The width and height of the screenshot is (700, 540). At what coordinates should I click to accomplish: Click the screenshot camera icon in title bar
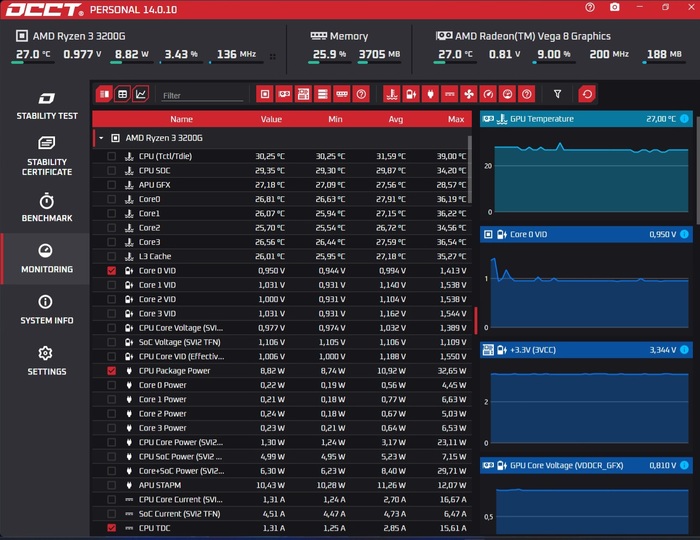(x=614, y=8)
